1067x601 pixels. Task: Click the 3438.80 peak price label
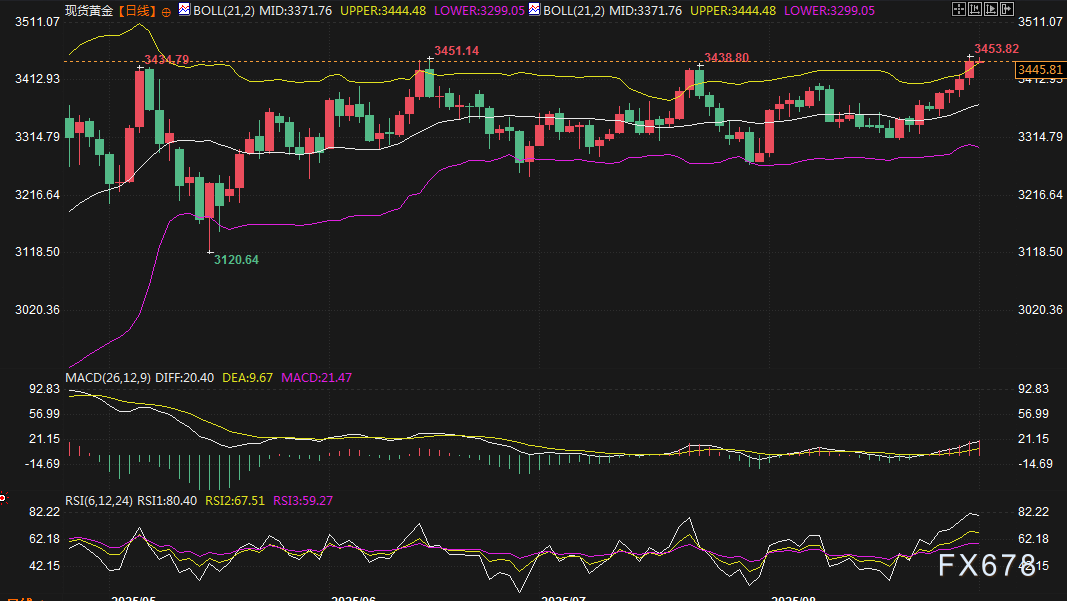pyautogui.click(x=726, y=58)
